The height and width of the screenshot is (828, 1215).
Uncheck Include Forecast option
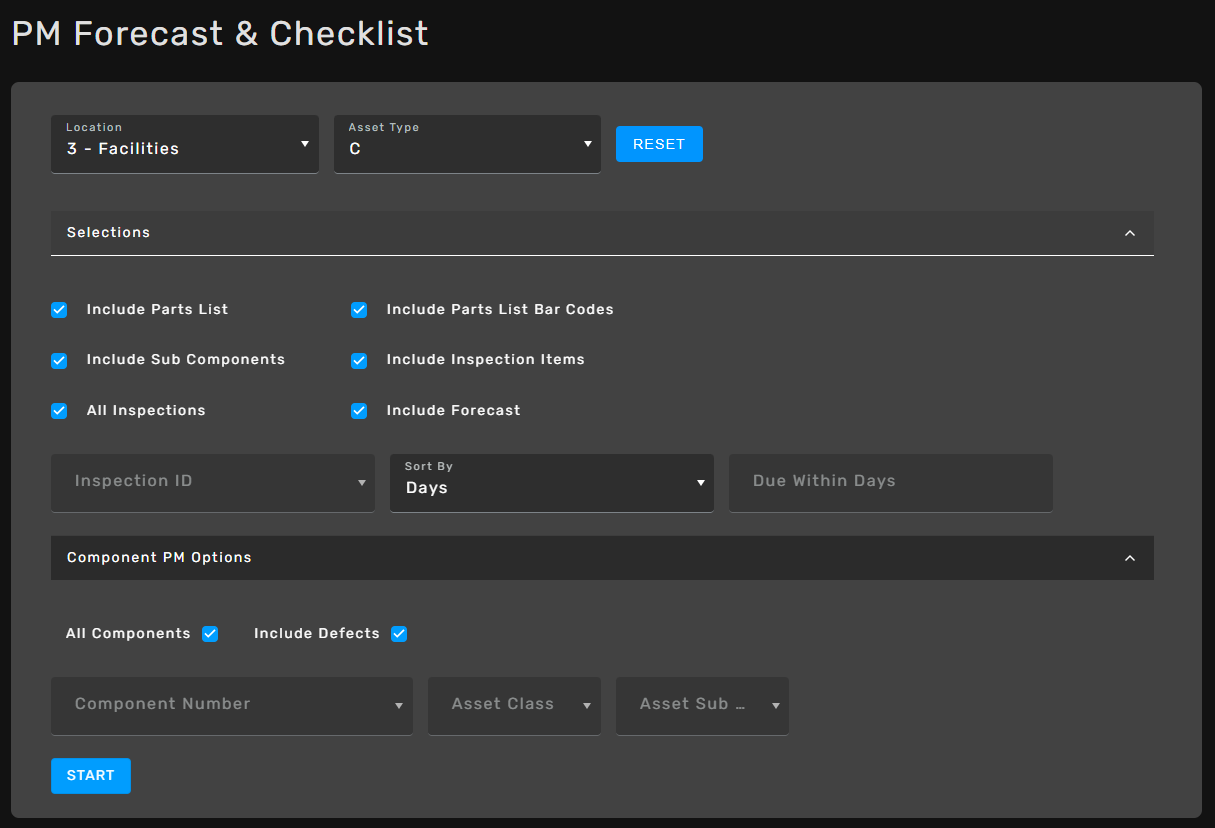click(359, 411)
